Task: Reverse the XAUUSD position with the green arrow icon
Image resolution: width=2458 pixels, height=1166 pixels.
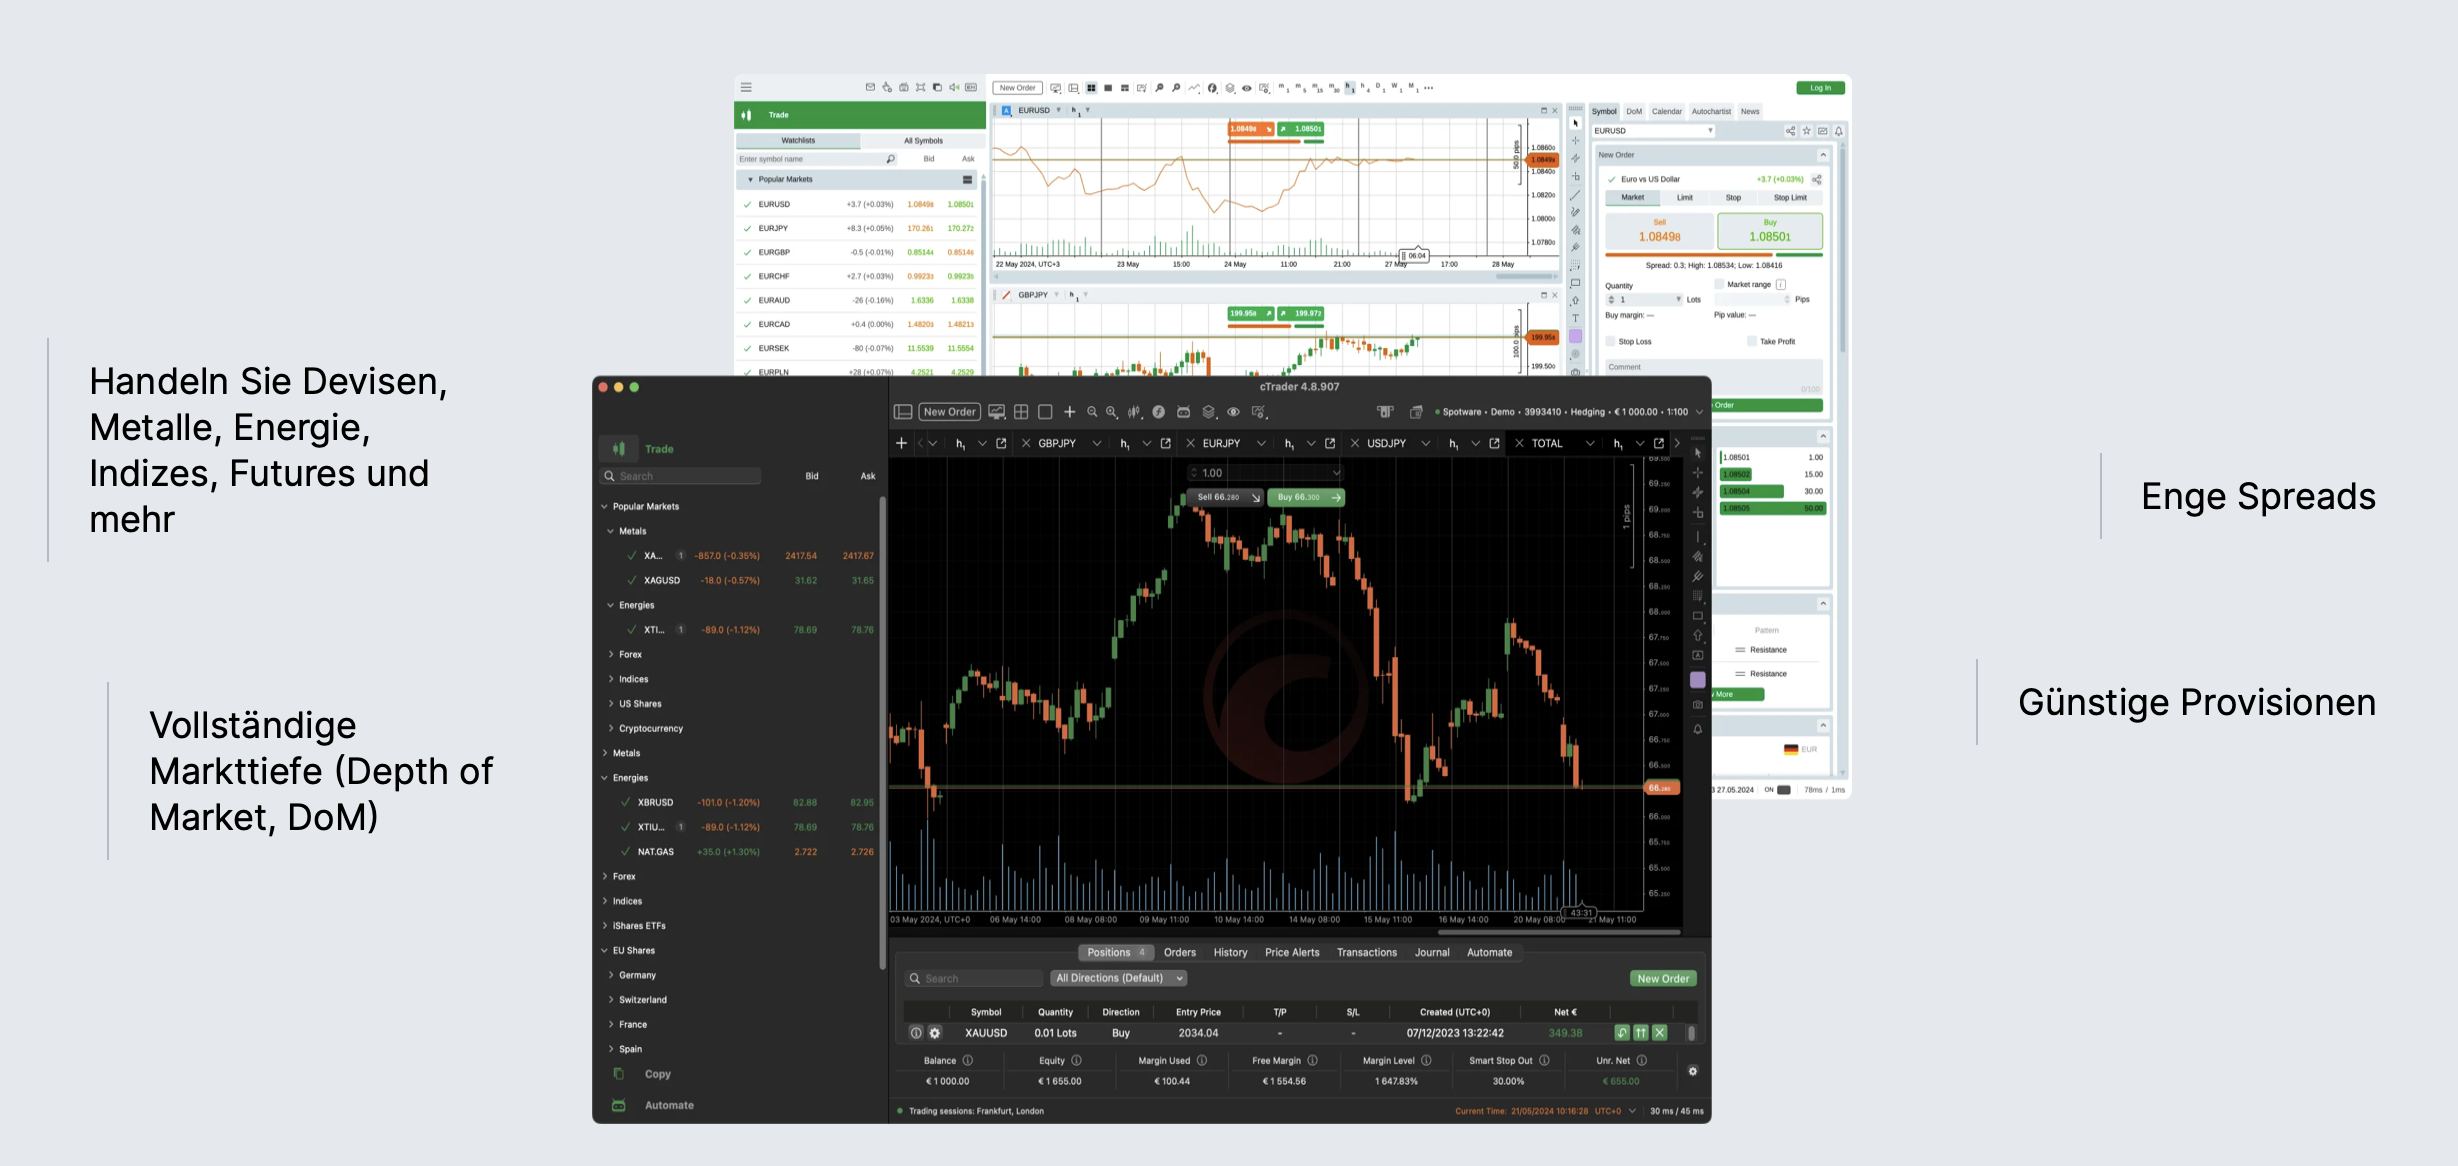Action: (1622, 1033)
